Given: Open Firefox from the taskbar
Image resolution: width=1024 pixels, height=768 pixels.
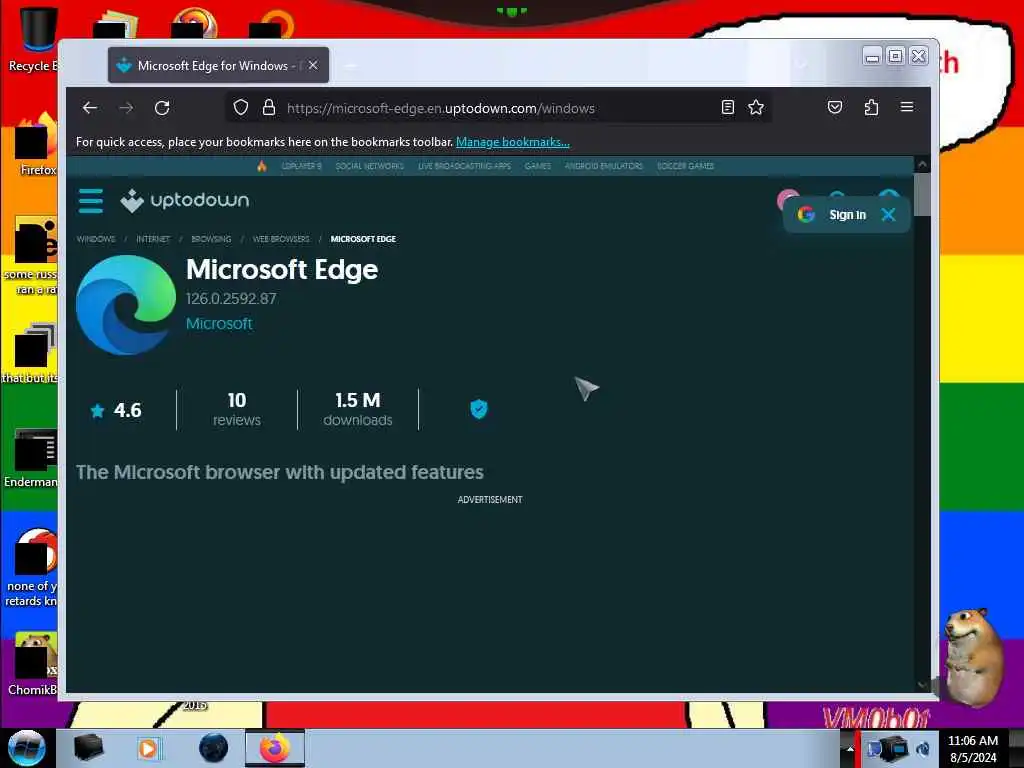Looking at the screenshot, I should (x=275, y=748).
